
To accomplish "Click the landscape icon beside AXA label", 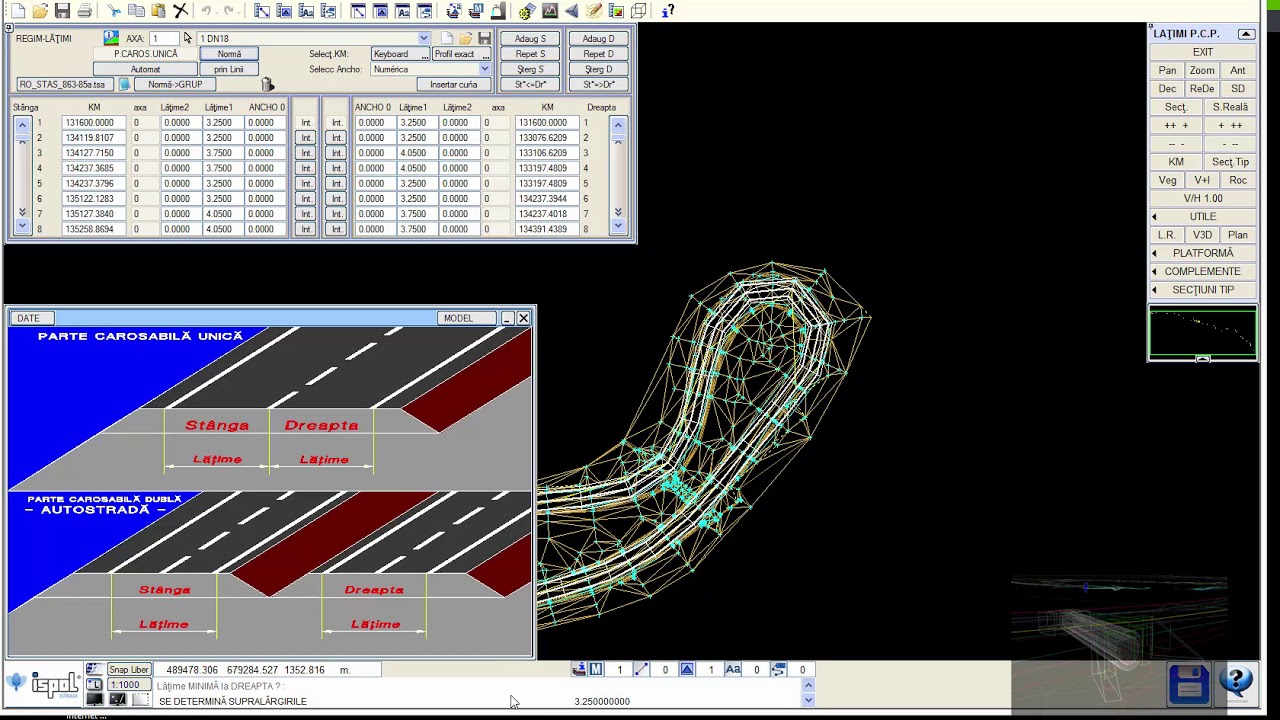I will click(x=111, y=38).
